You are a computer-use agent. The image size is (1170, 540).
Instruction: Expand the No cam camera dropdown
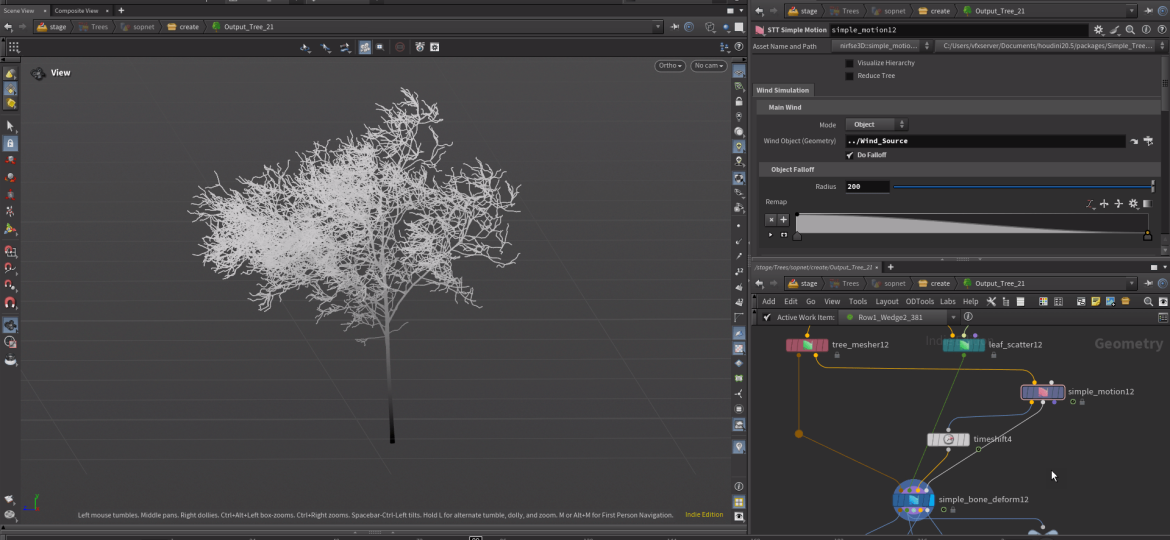click(x=708, y=66)
